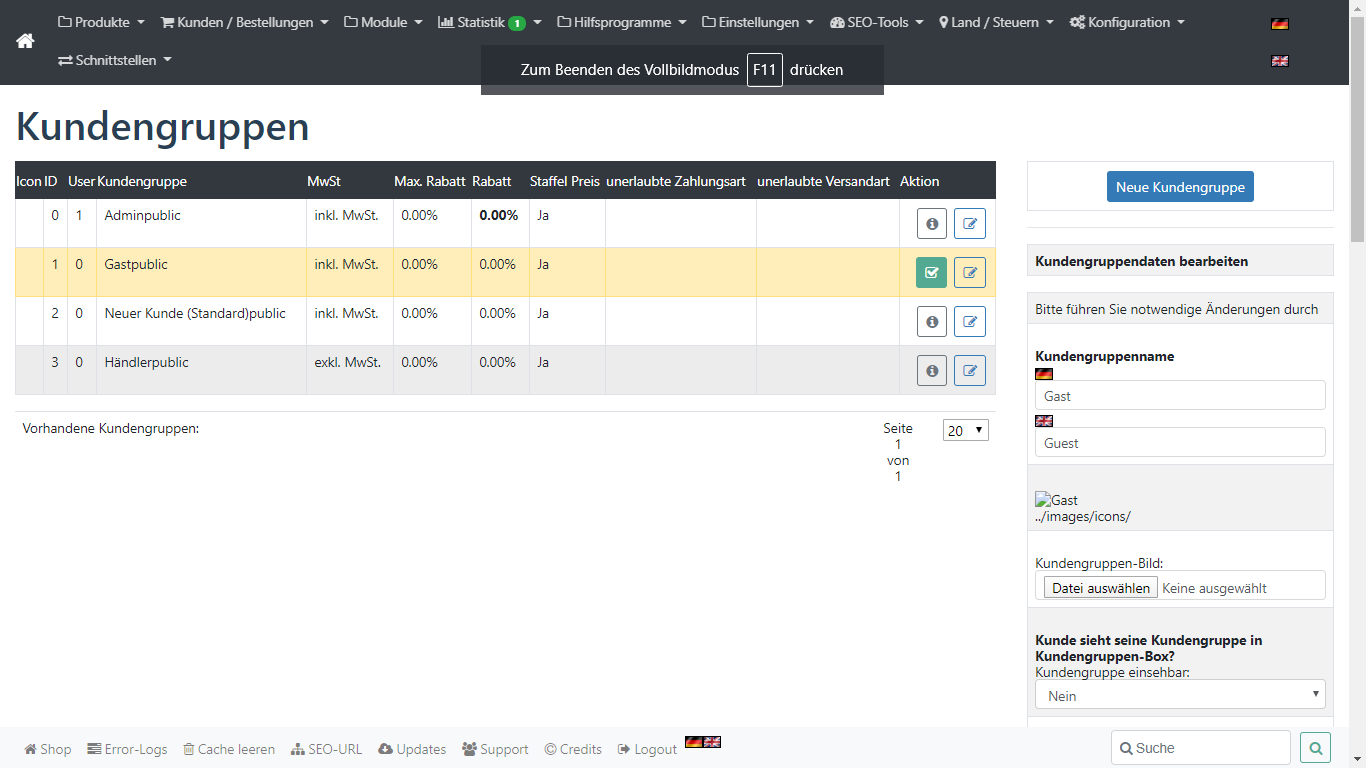Click the German group name field 'Gast'
This screenshot has width=1366, height=768.
click(1180, 396)
